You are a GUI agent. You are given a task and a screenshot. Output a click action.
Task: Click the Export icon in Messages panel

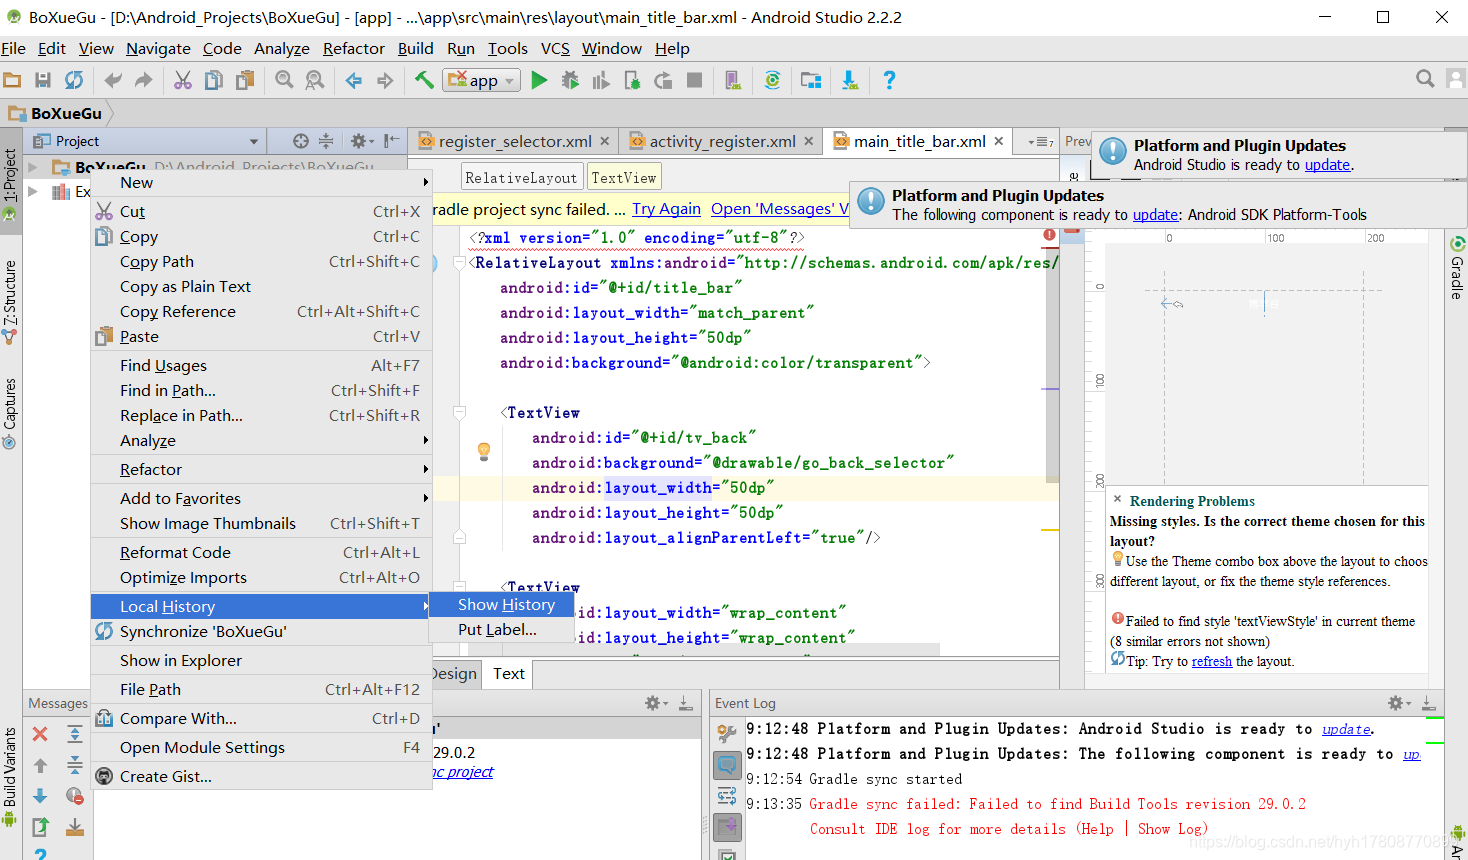point(40,827)
